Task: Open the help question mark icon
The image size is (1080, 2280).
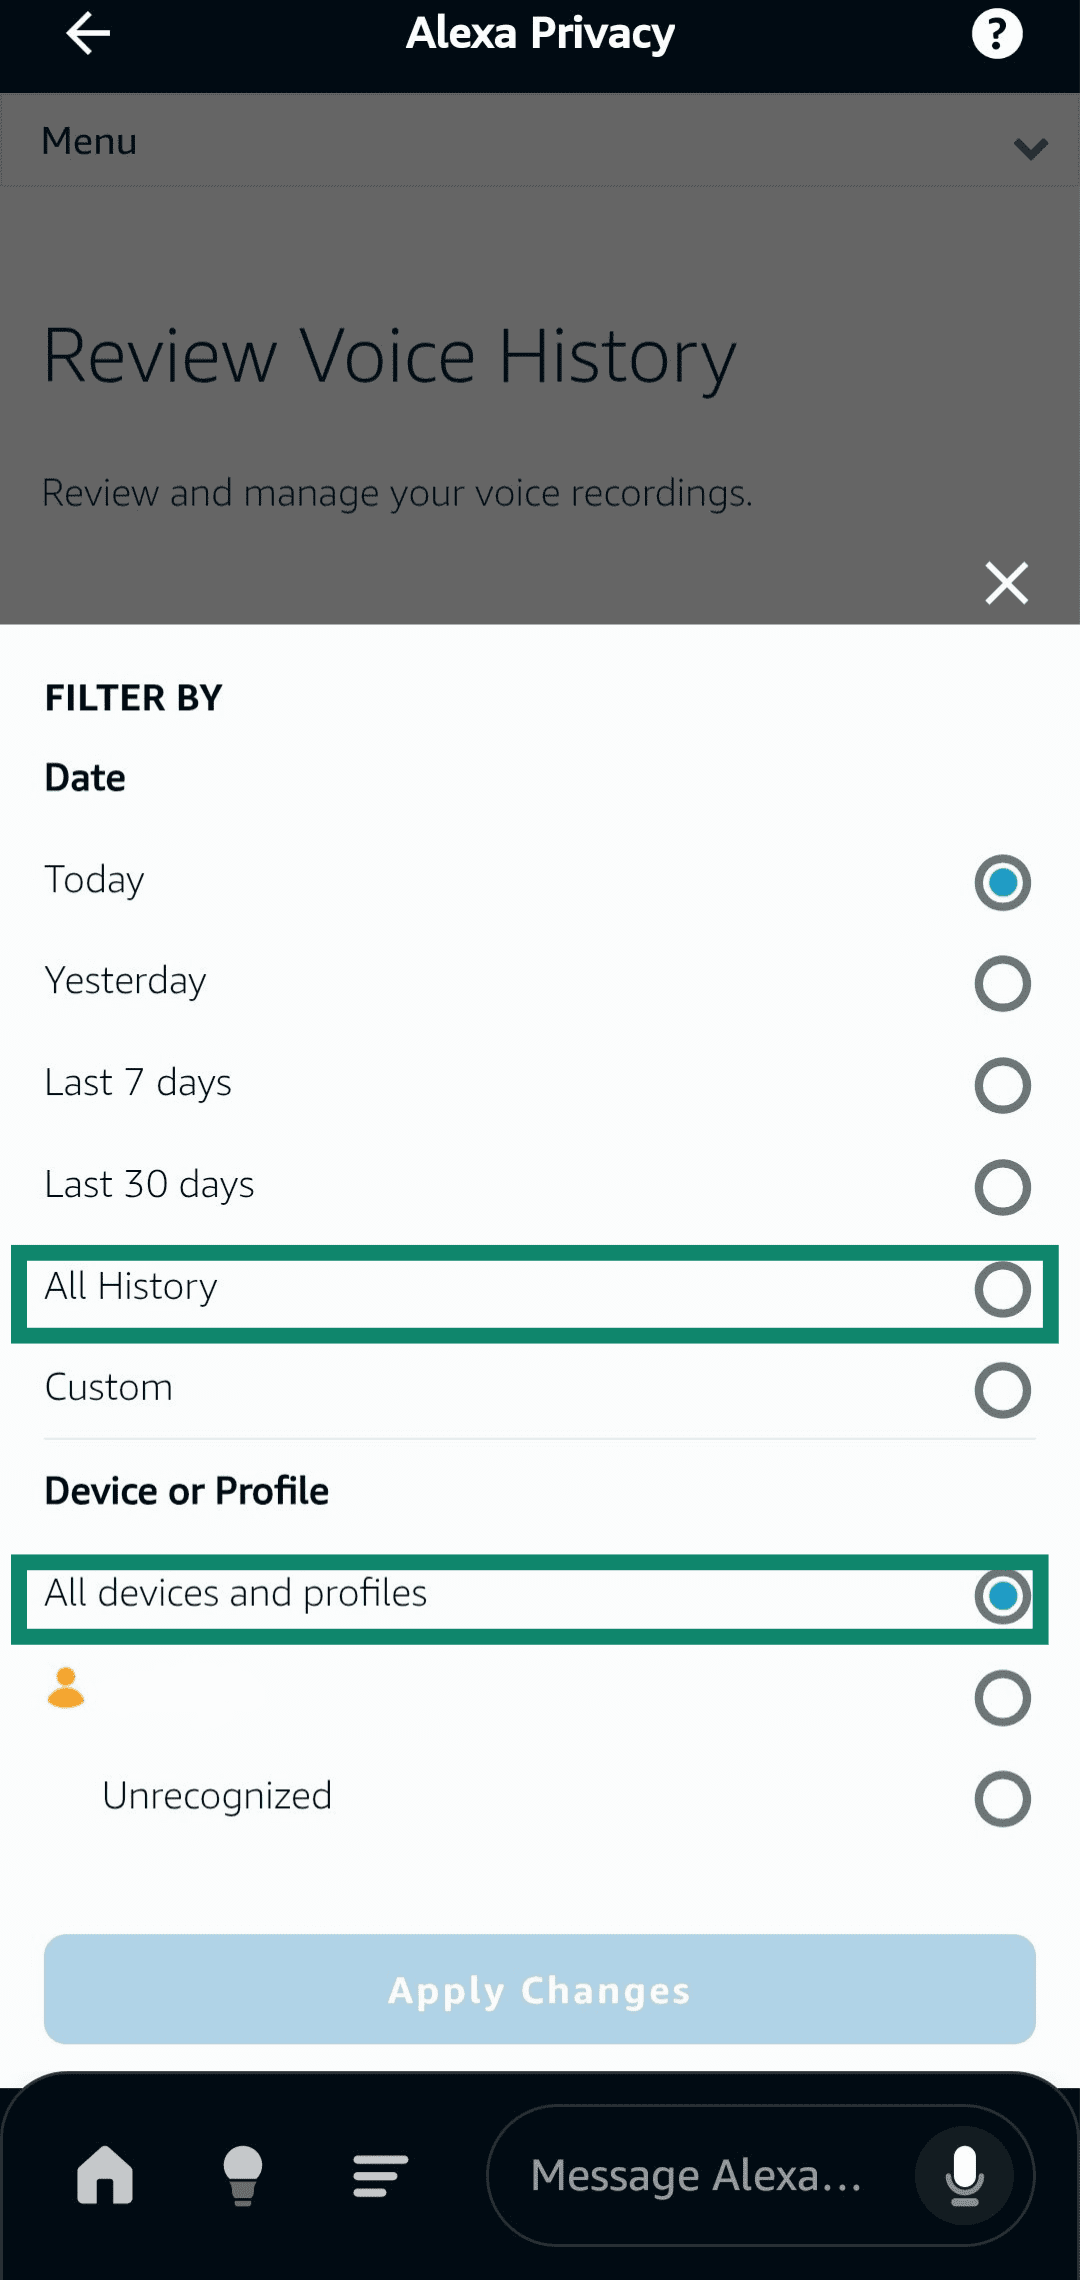Action: pos(996,32)
